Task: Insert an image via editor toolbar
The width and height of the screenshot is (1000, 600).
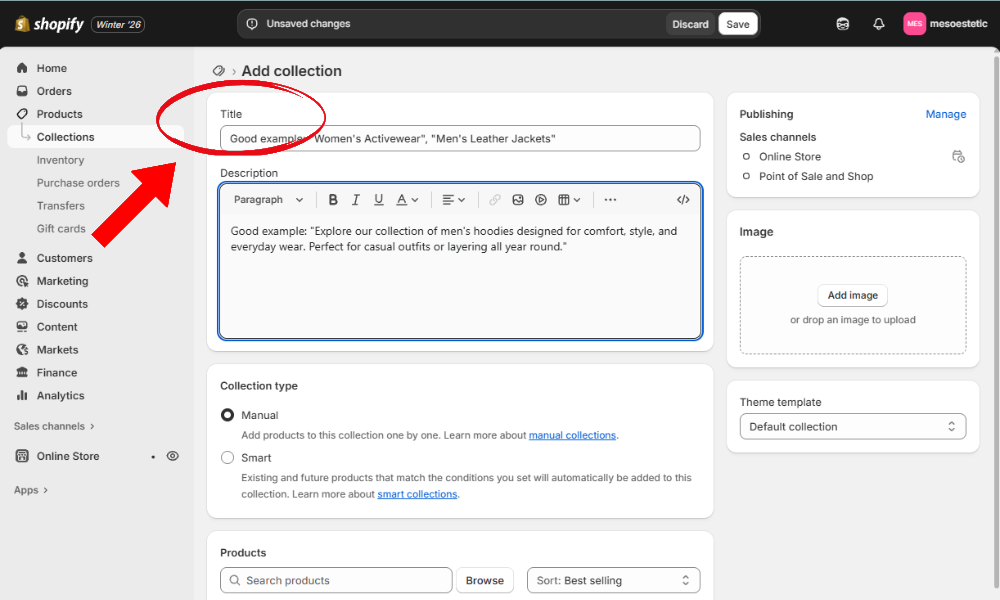Action: click(x=518, y=200)
